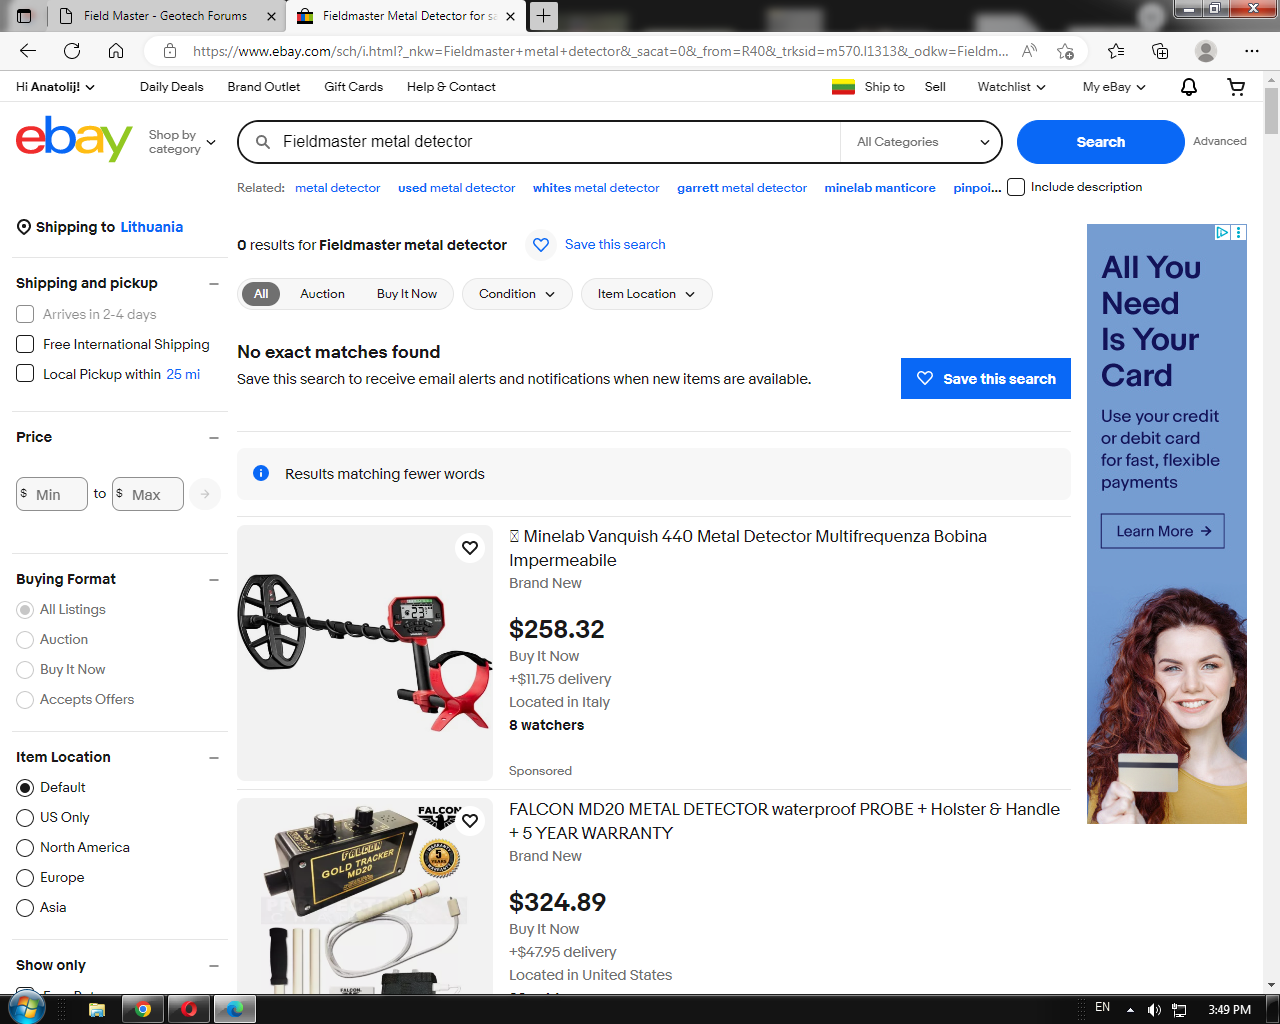Submit the price range arrow button
1280x1024 pixels.
205,494
